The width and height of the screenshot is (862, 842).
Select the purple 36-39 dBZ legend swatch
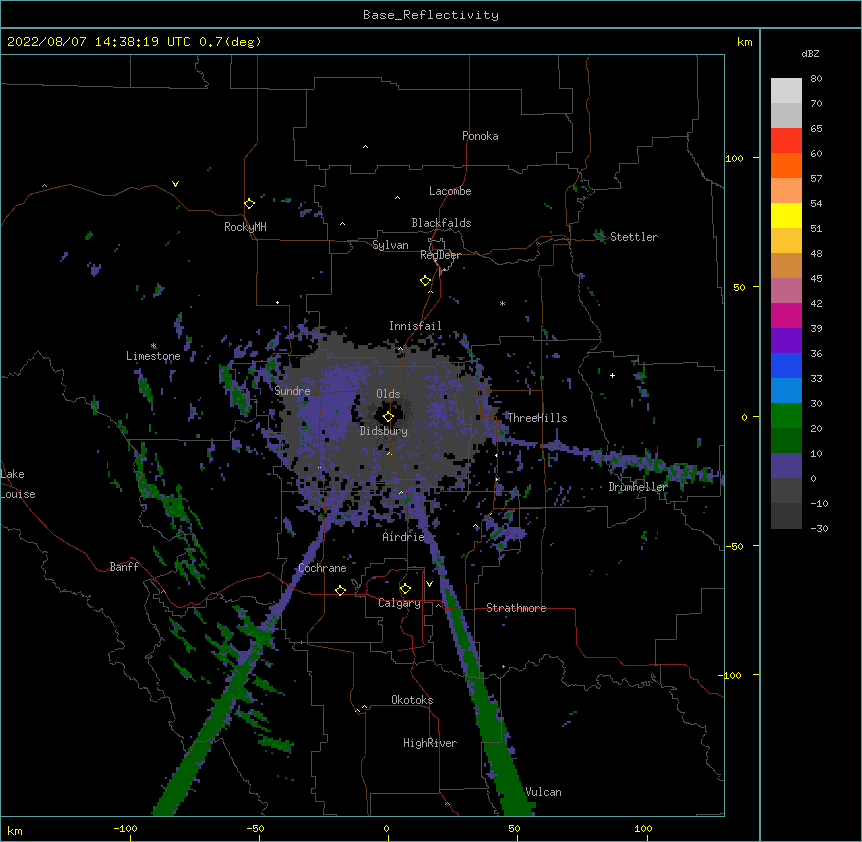[786, 341]
